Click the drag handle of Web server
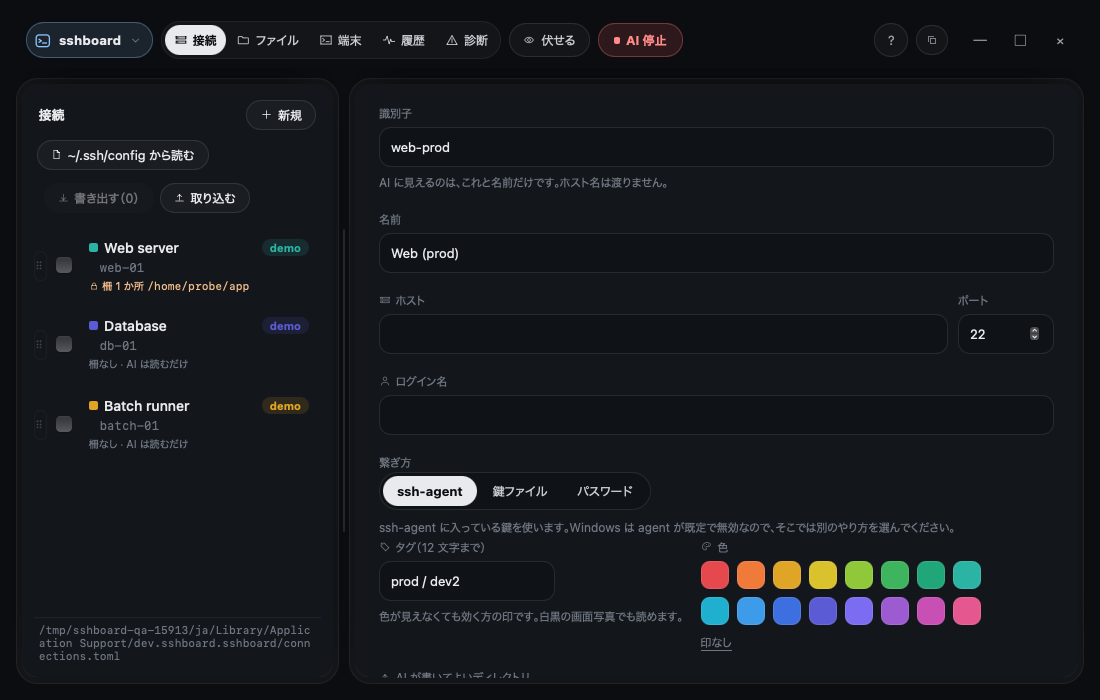This screenshot has width=1100, height=700. click(39, 265)
